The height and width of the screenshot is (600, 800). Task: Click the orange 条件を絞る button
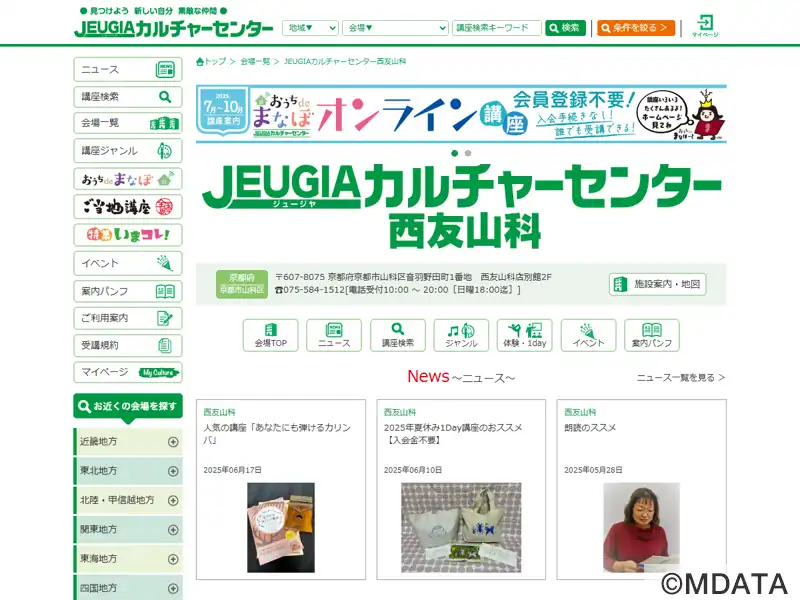click(636, 28)
